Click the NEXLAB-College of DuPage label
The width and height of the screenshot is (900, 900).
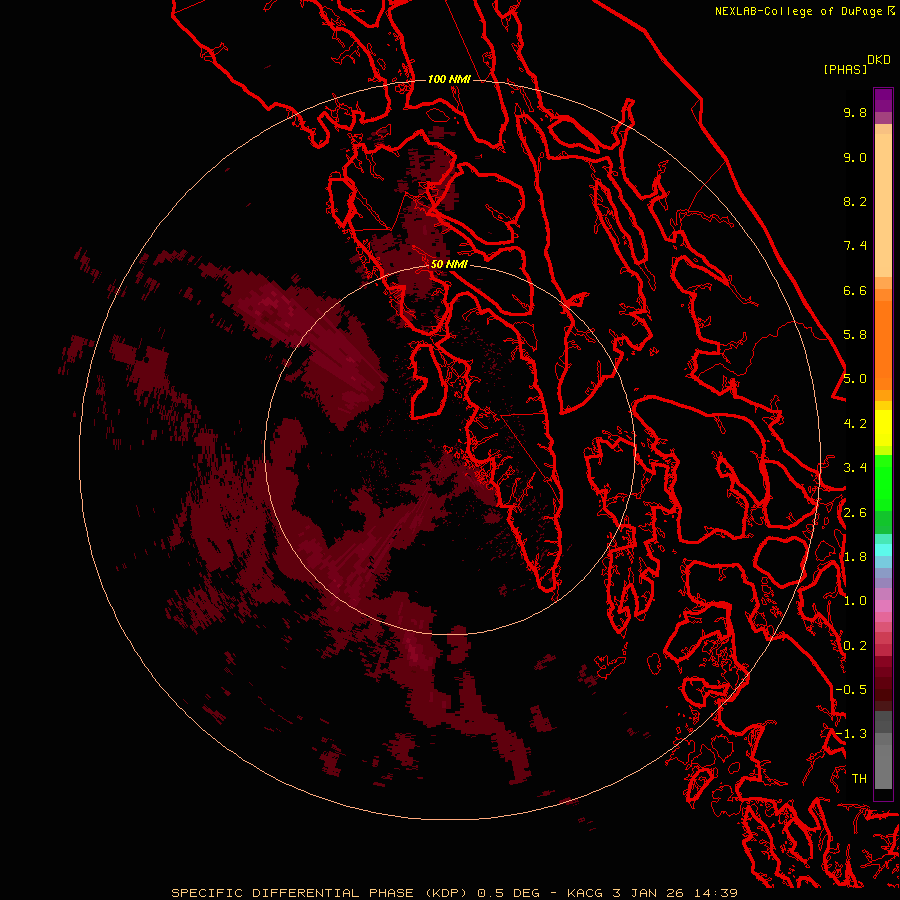click(x=800, y=11)
